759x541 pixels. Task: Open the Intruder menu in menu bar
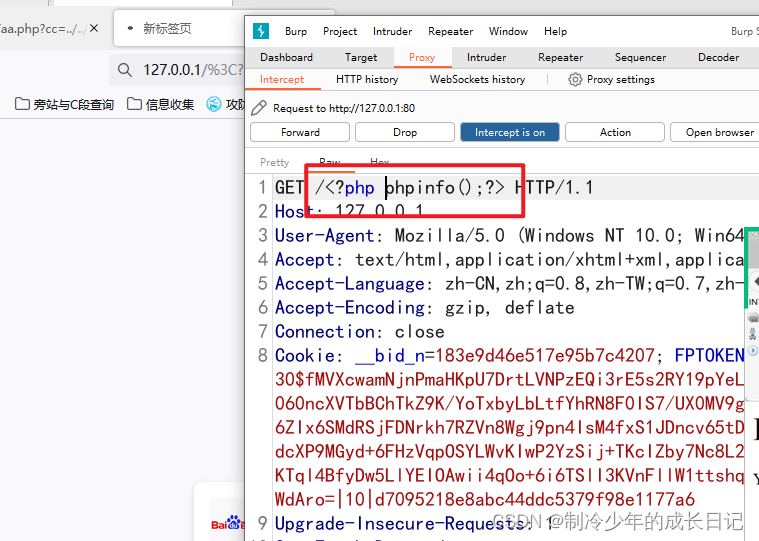coord(392,31)
